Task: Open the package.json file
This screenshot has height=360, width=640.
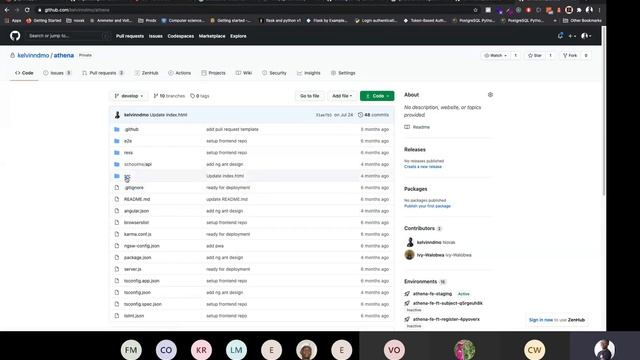Action: [x=138, y=258]
